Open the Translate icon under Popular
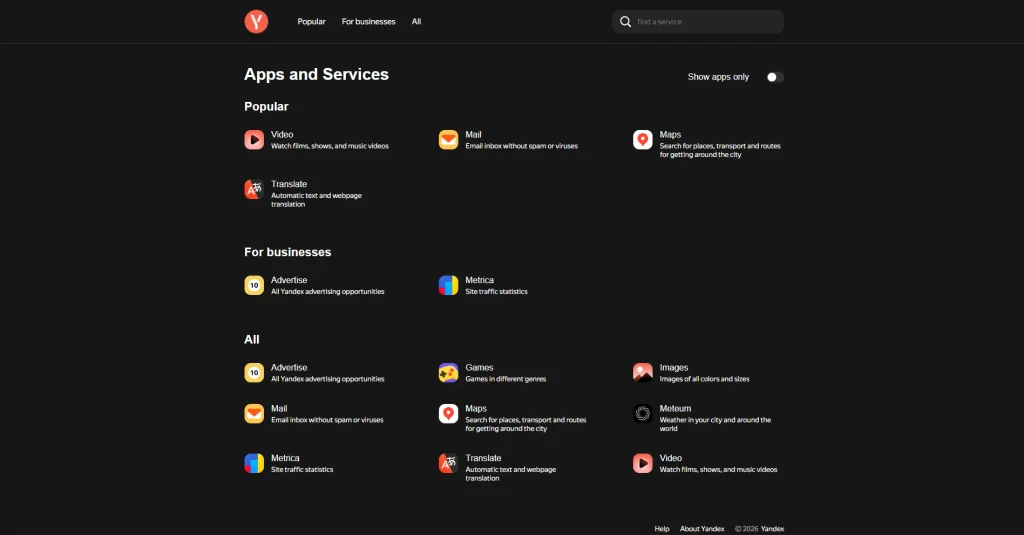The width and height of the screenshot is (1024, 535). (254, 189)
